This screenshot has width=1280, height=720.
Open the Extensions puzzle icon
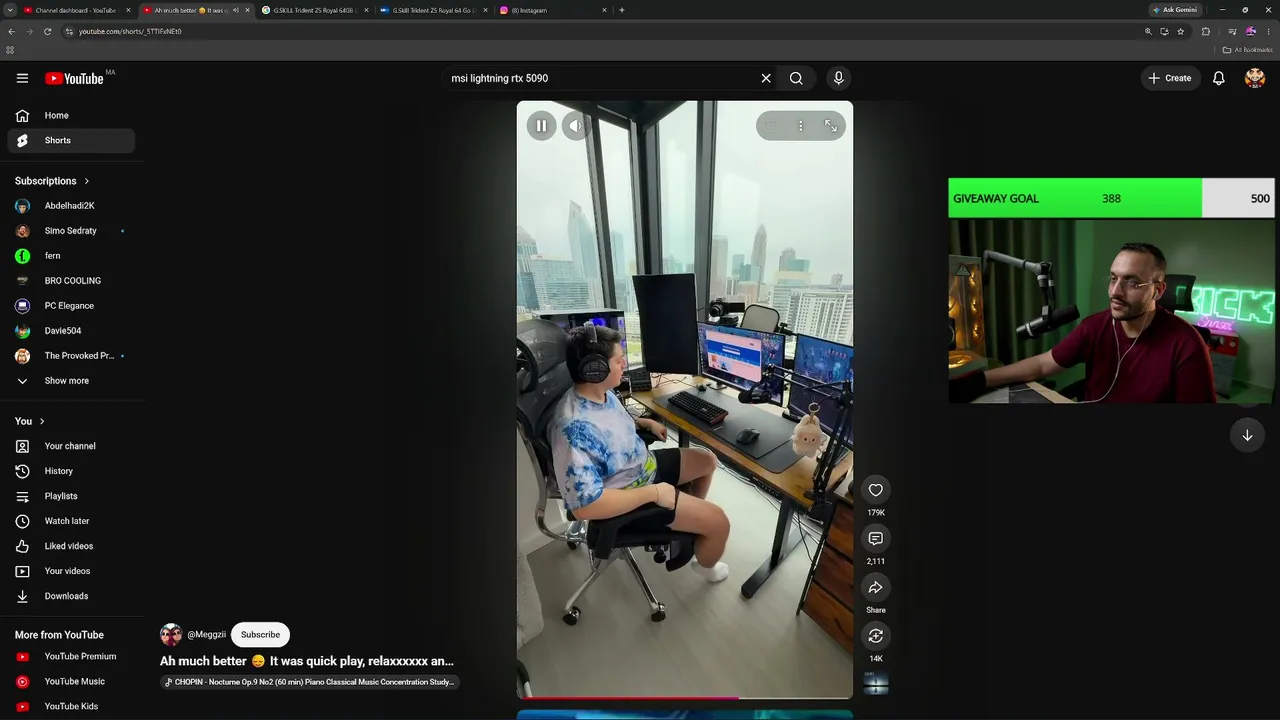(1205, 31)
